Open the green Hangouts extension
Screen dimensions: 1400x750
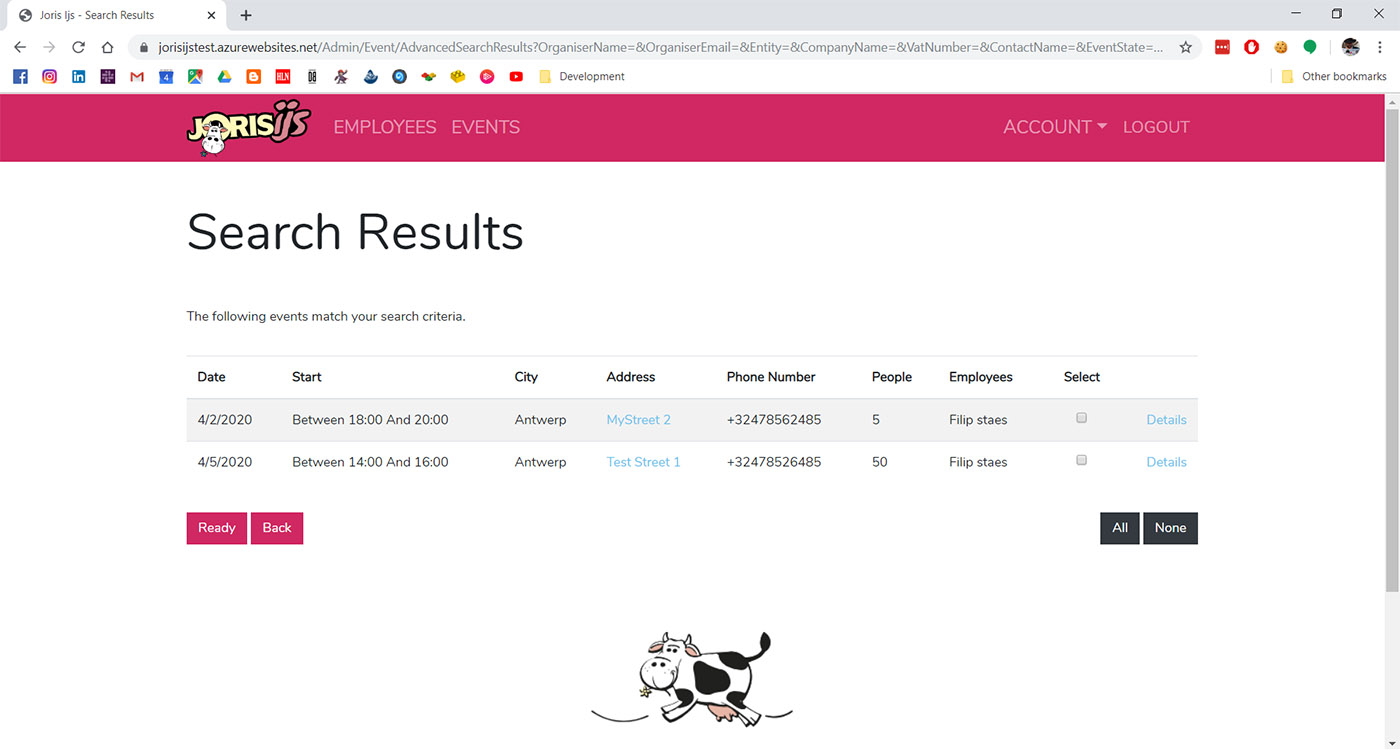pos(1310,47)
